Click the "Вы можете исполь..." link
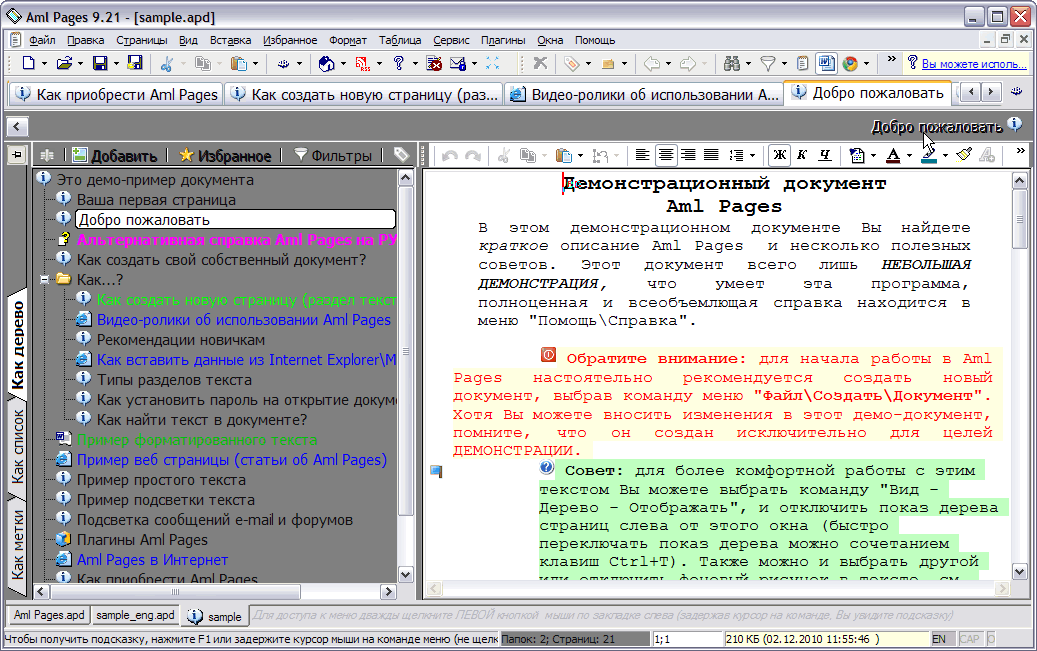1037x651 pixels. pos(974,64)
